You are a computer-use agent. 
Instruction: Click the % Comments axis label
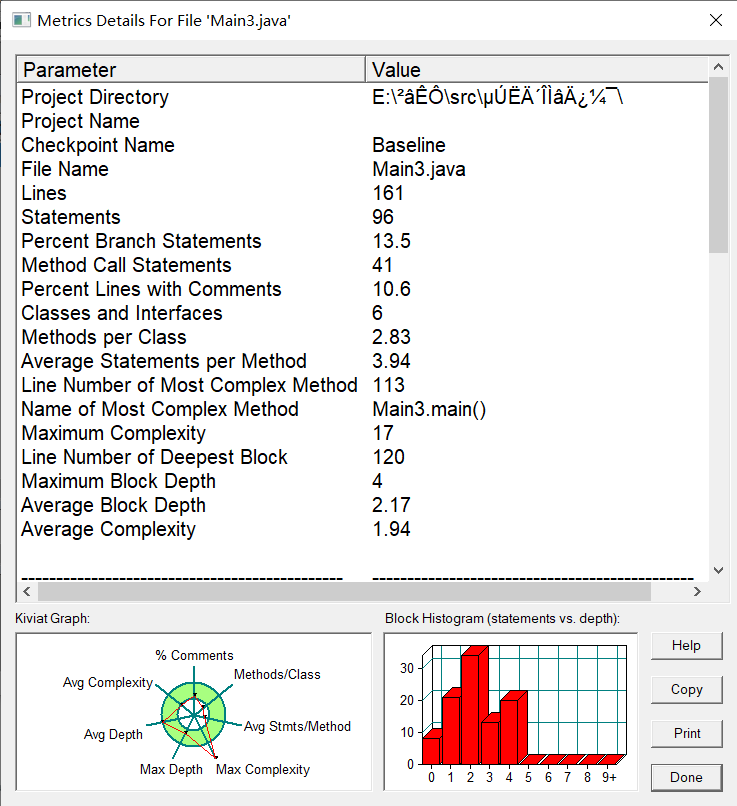click(194, 655)
